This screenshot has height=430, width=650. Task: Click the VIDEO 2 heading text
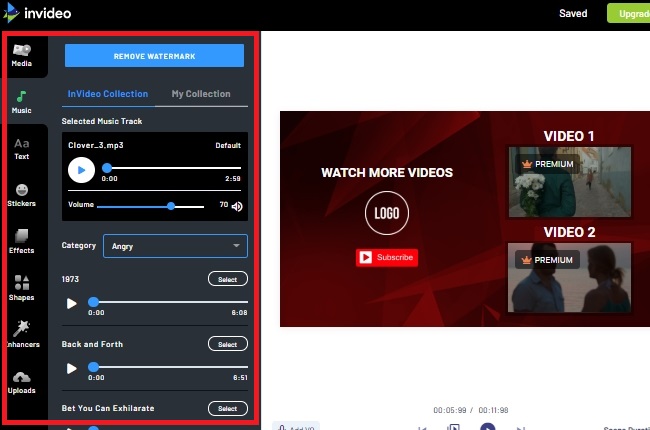pyautogui.click(x=569, y=232)
